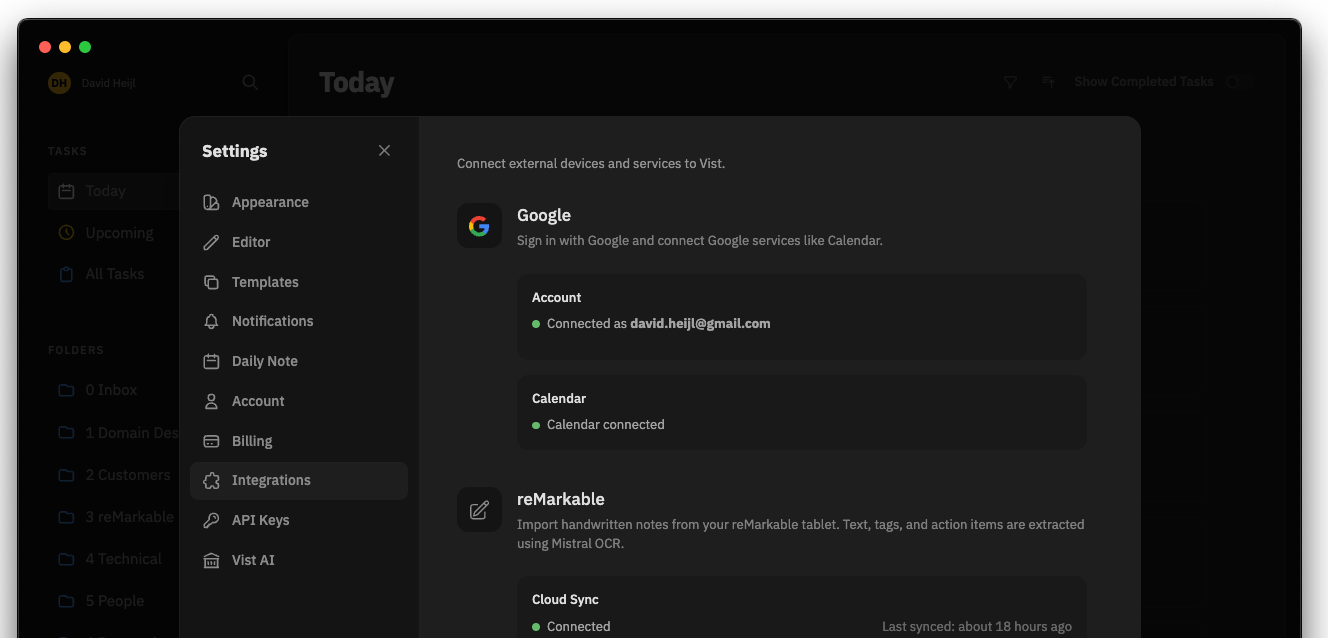The image size is (1328, 638).
Task: Click the connected Gmail address
Action: point(700,323)
